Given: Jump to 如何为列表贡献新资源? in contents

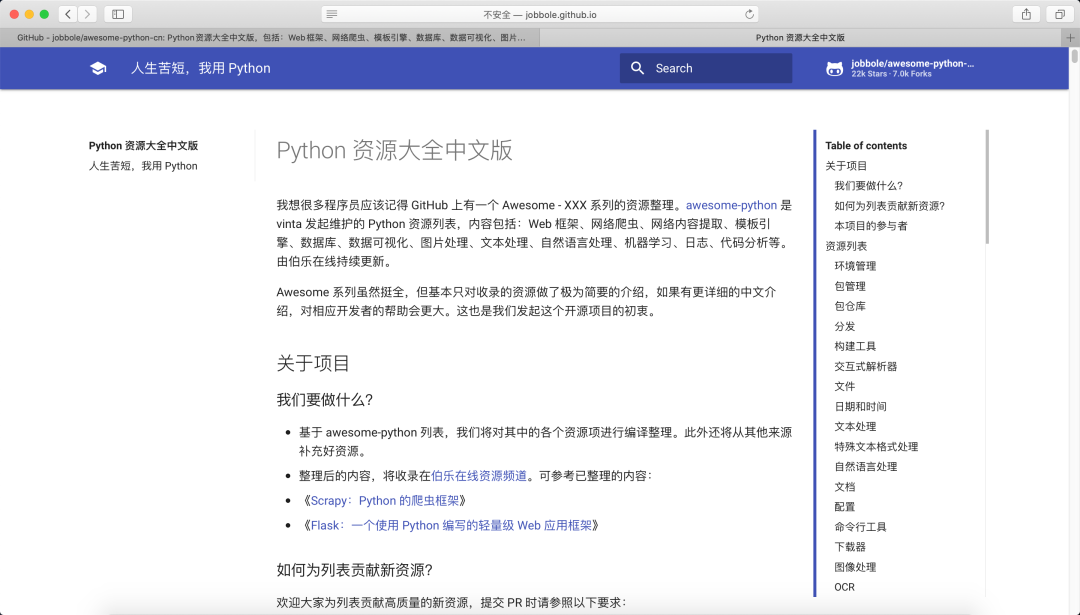Looking at the screenshot, I should (x=889, y=206).
